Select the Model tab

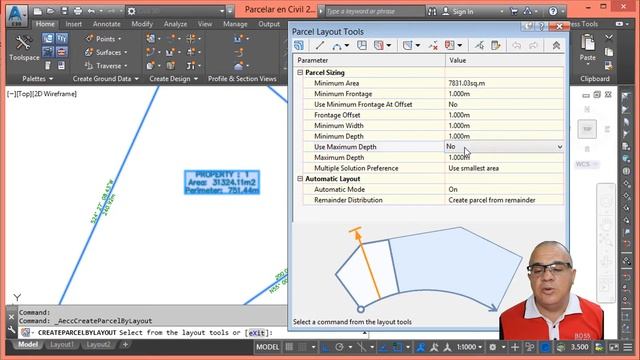(28, 344)
